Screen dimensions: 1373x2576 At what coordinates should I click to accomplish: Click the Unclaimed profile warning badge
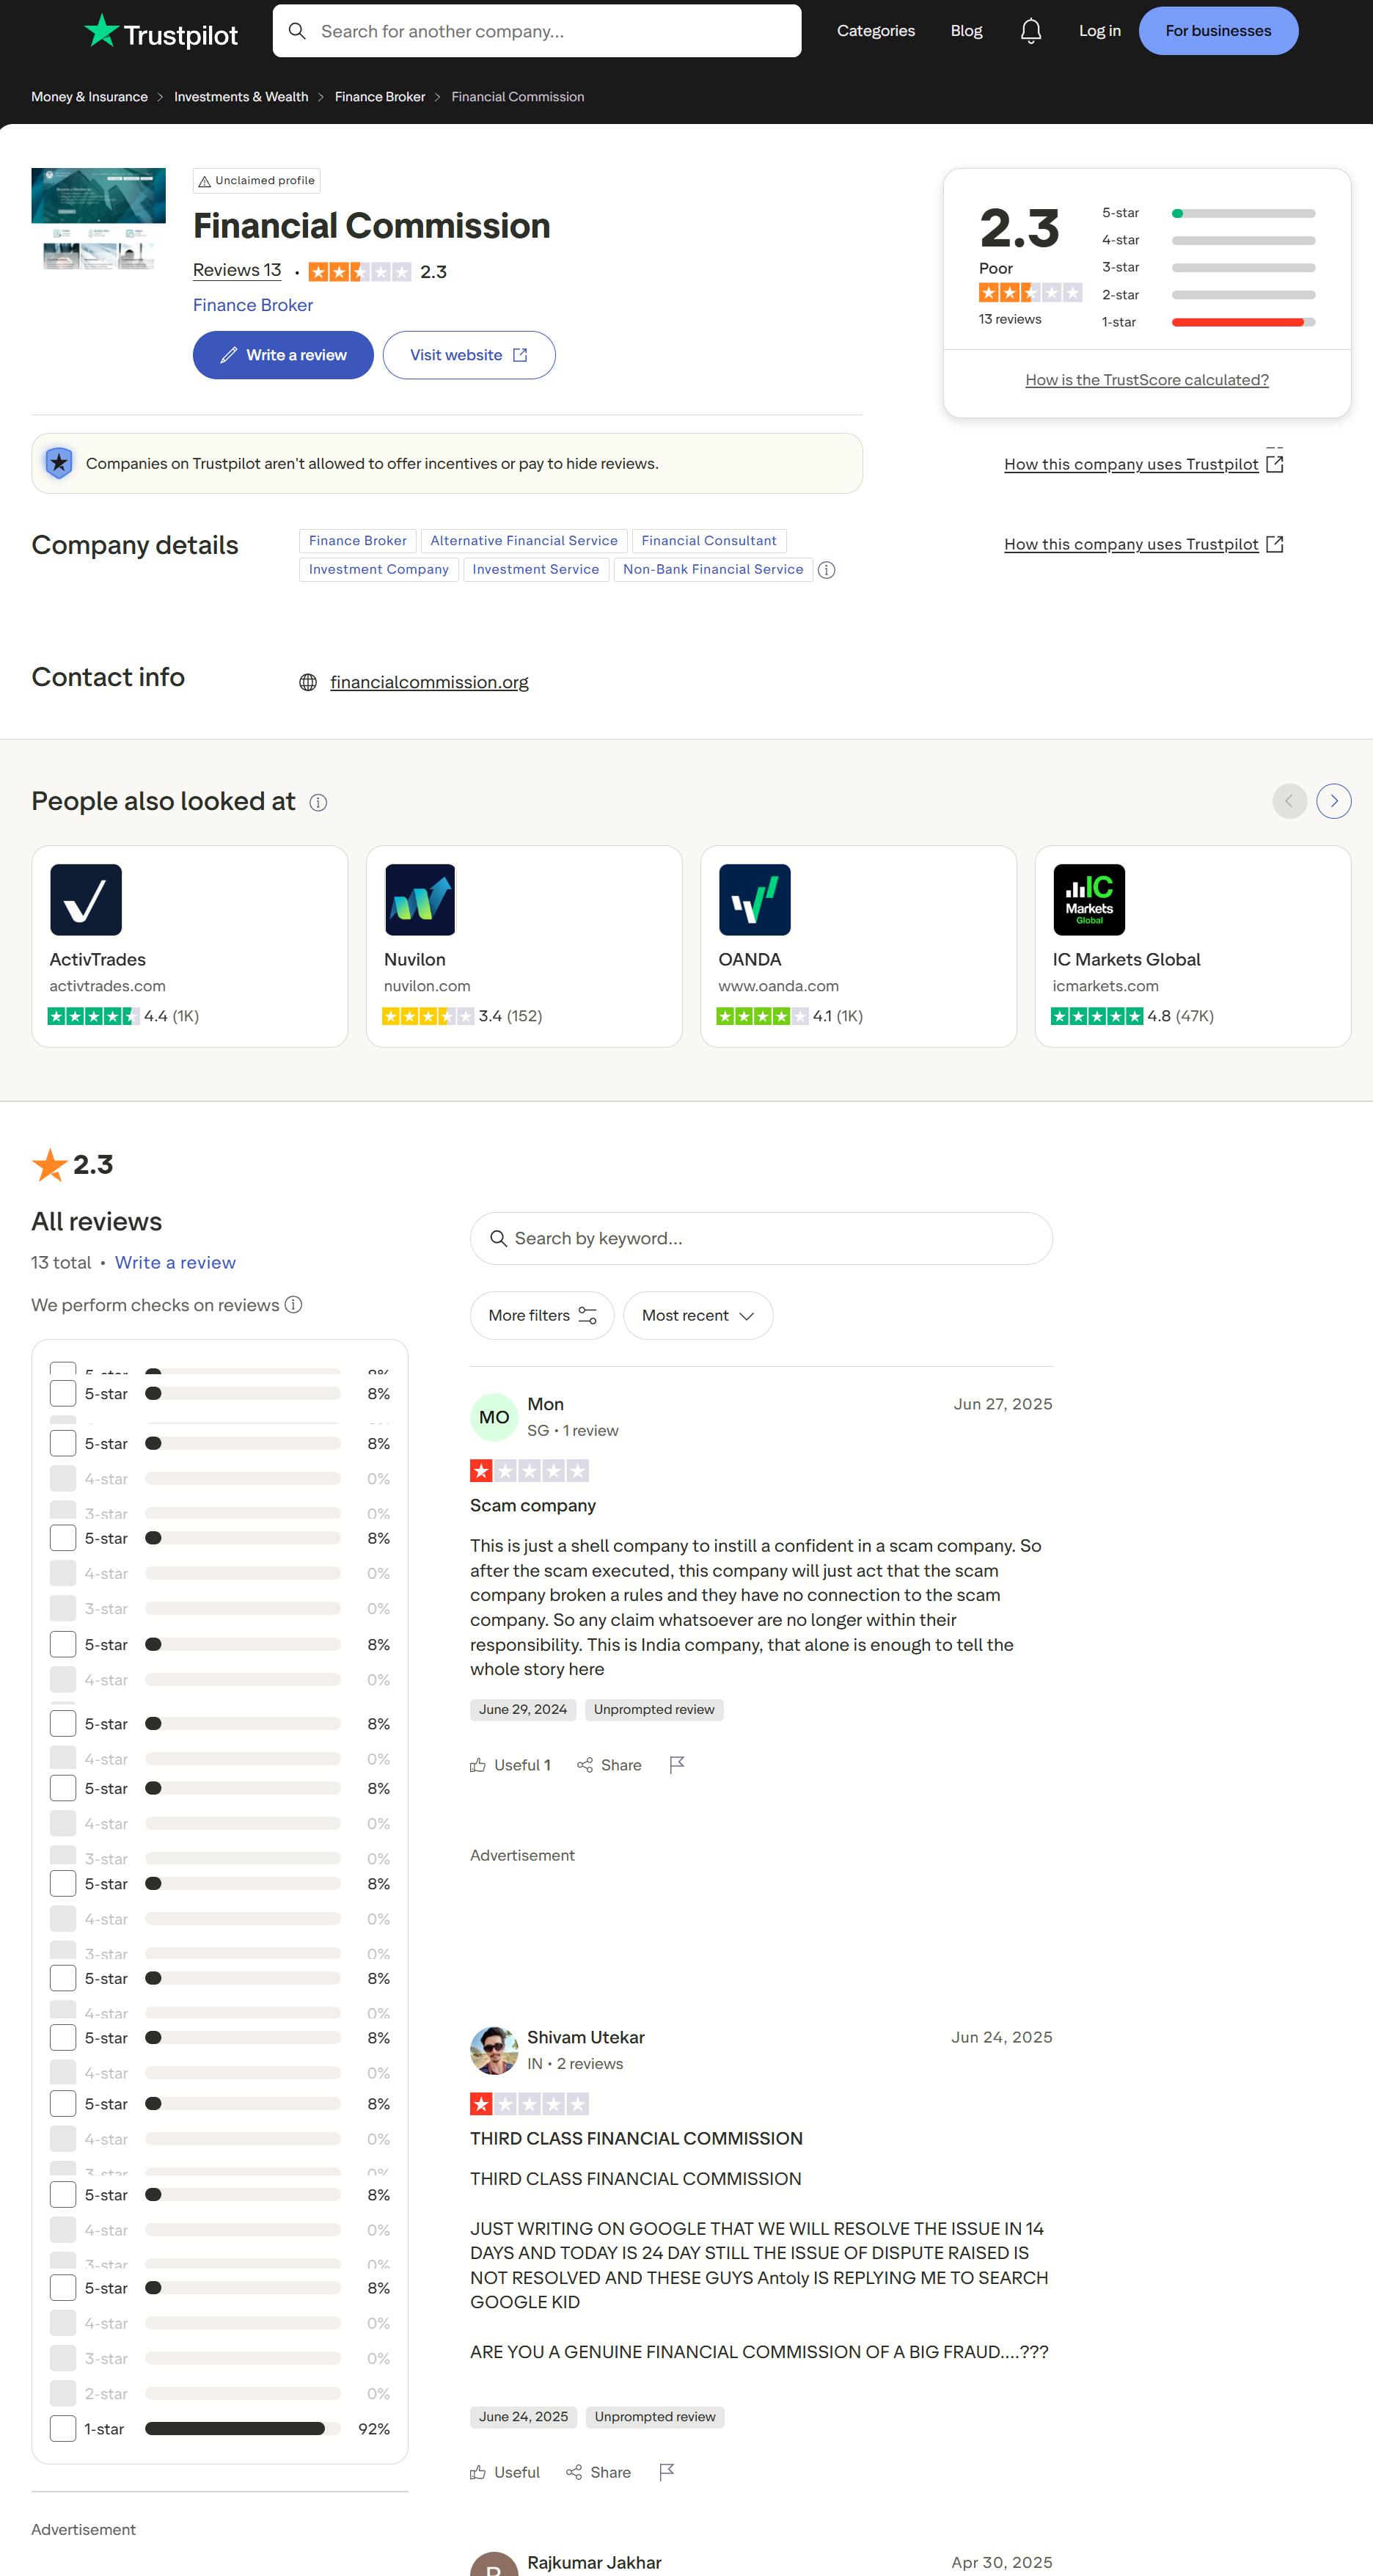256,181
